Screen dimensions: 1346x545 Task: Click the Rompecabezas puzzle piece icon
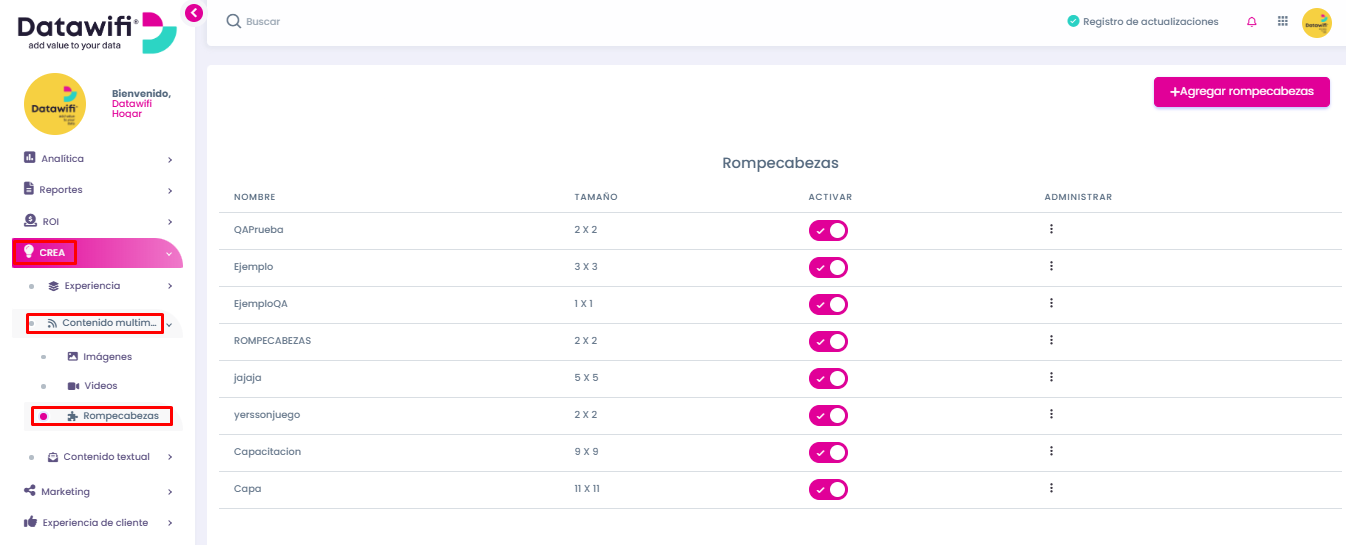[x=72, y=416]
